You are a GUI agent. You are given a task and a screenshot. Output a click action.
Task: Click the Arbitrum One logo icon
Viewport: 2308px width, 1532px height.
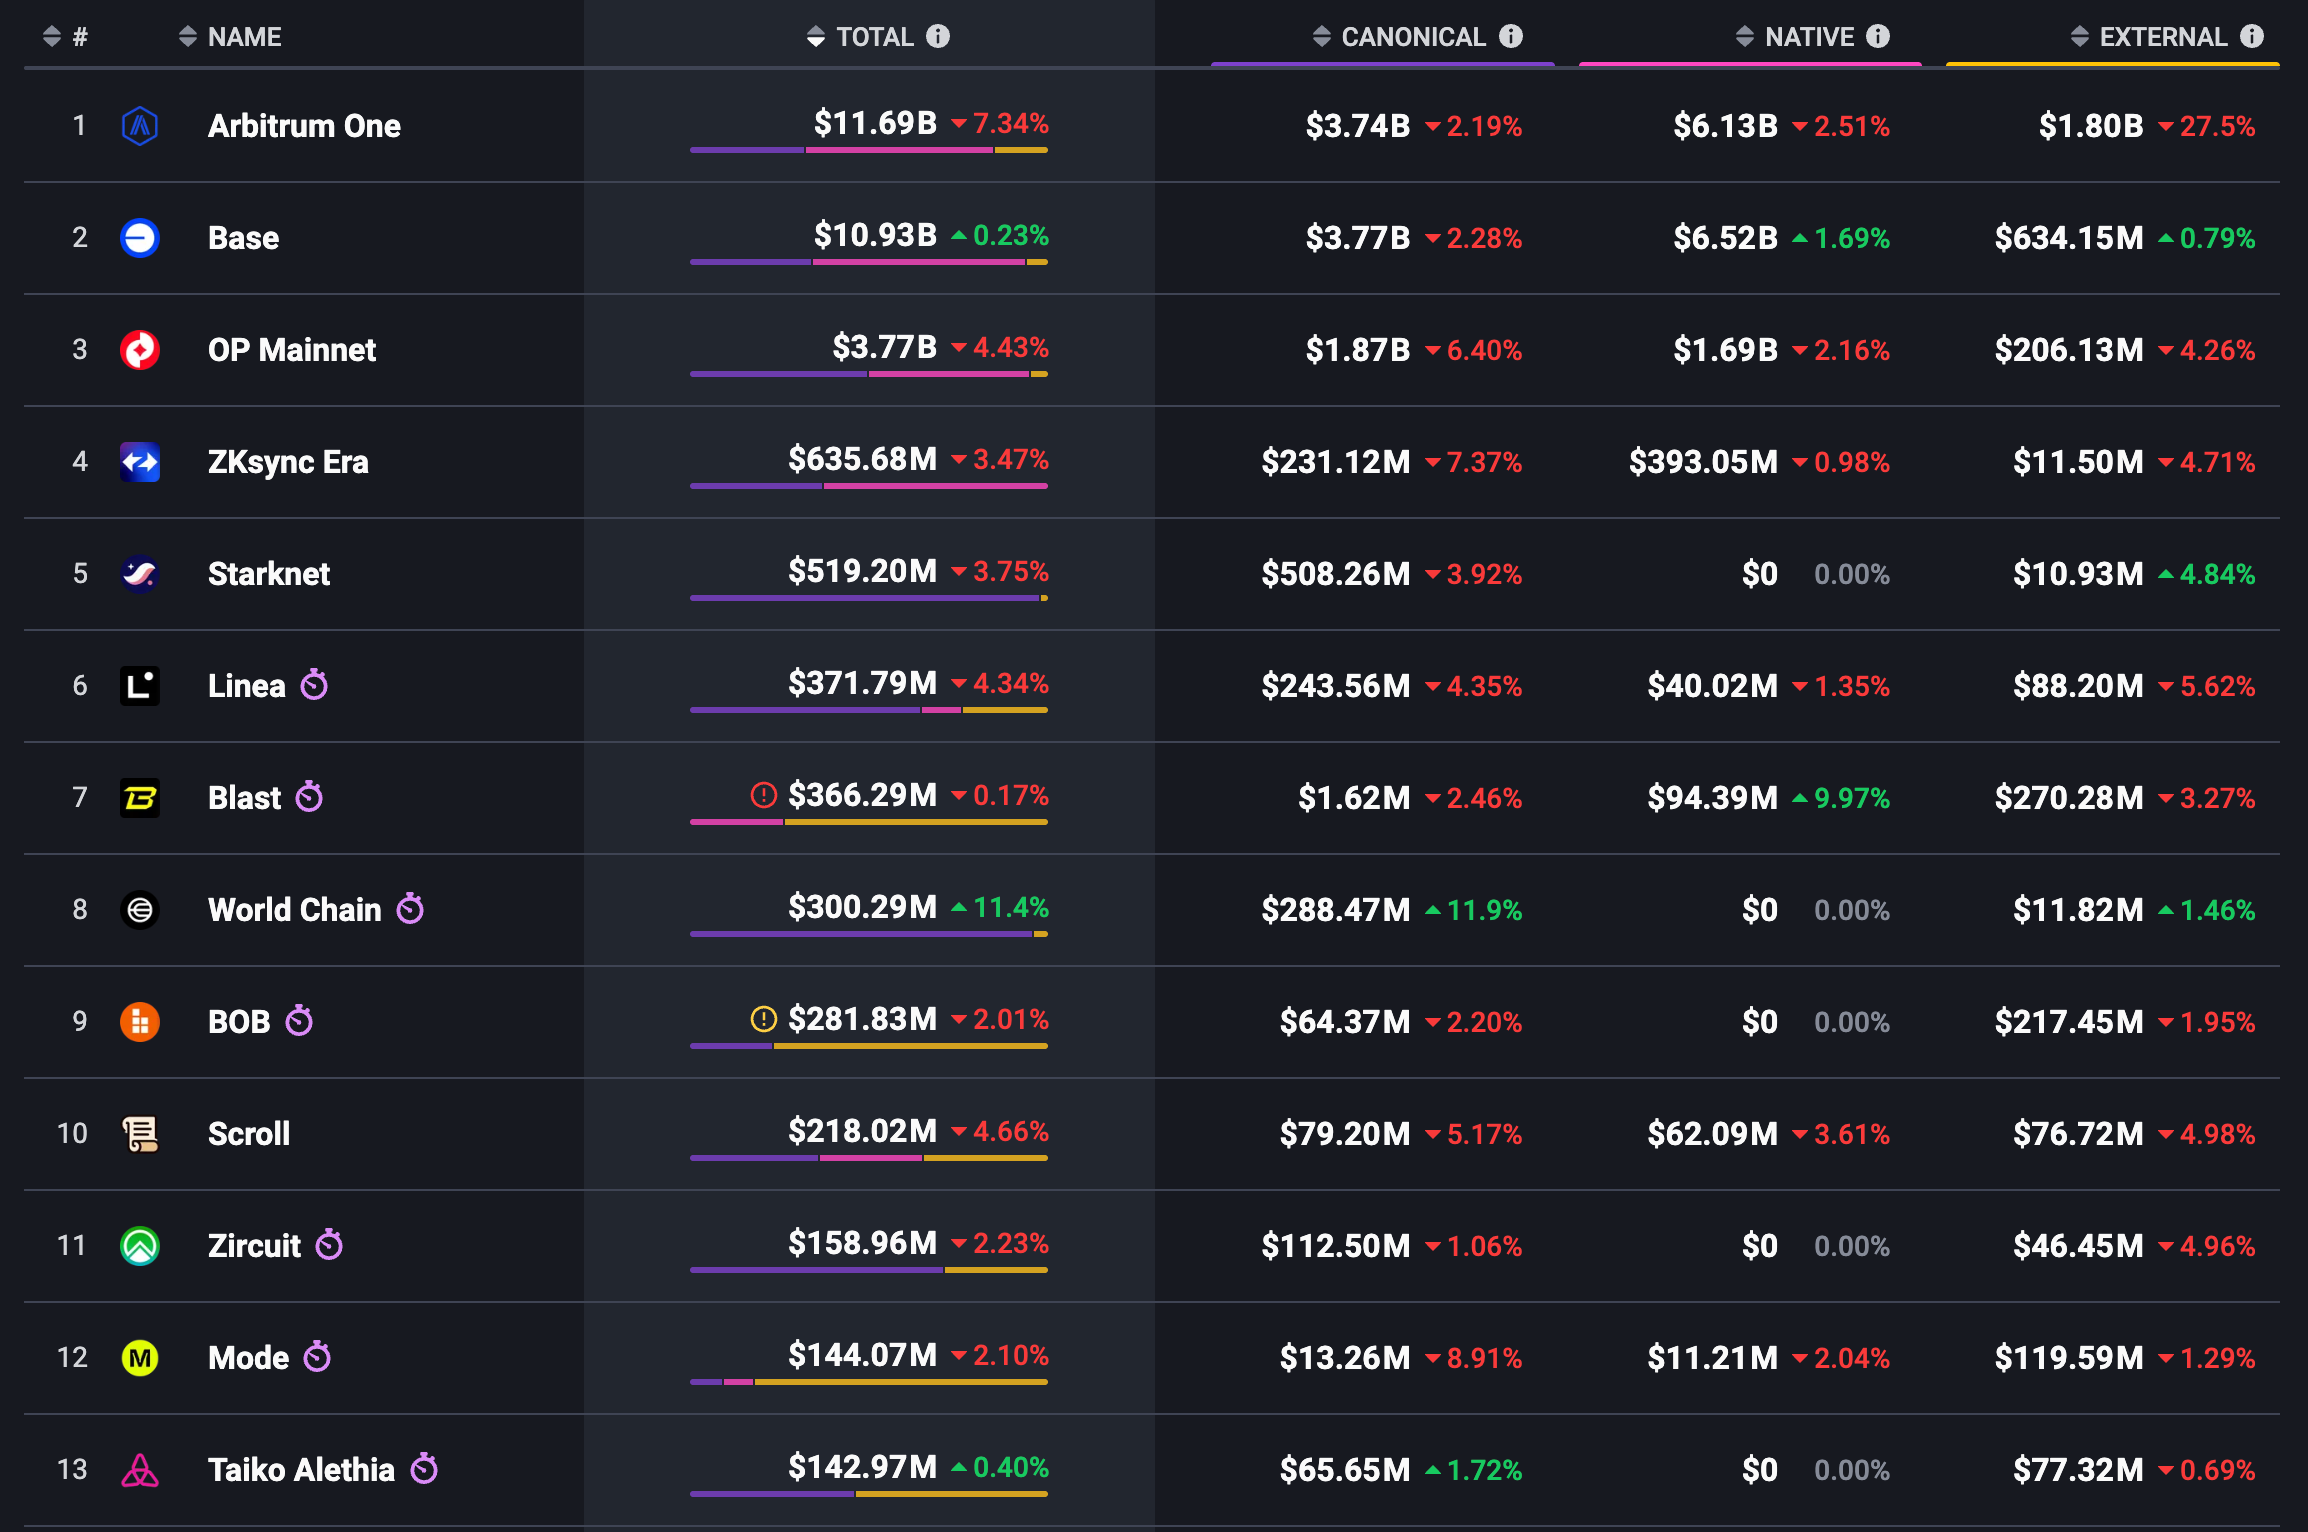[140, 126]
